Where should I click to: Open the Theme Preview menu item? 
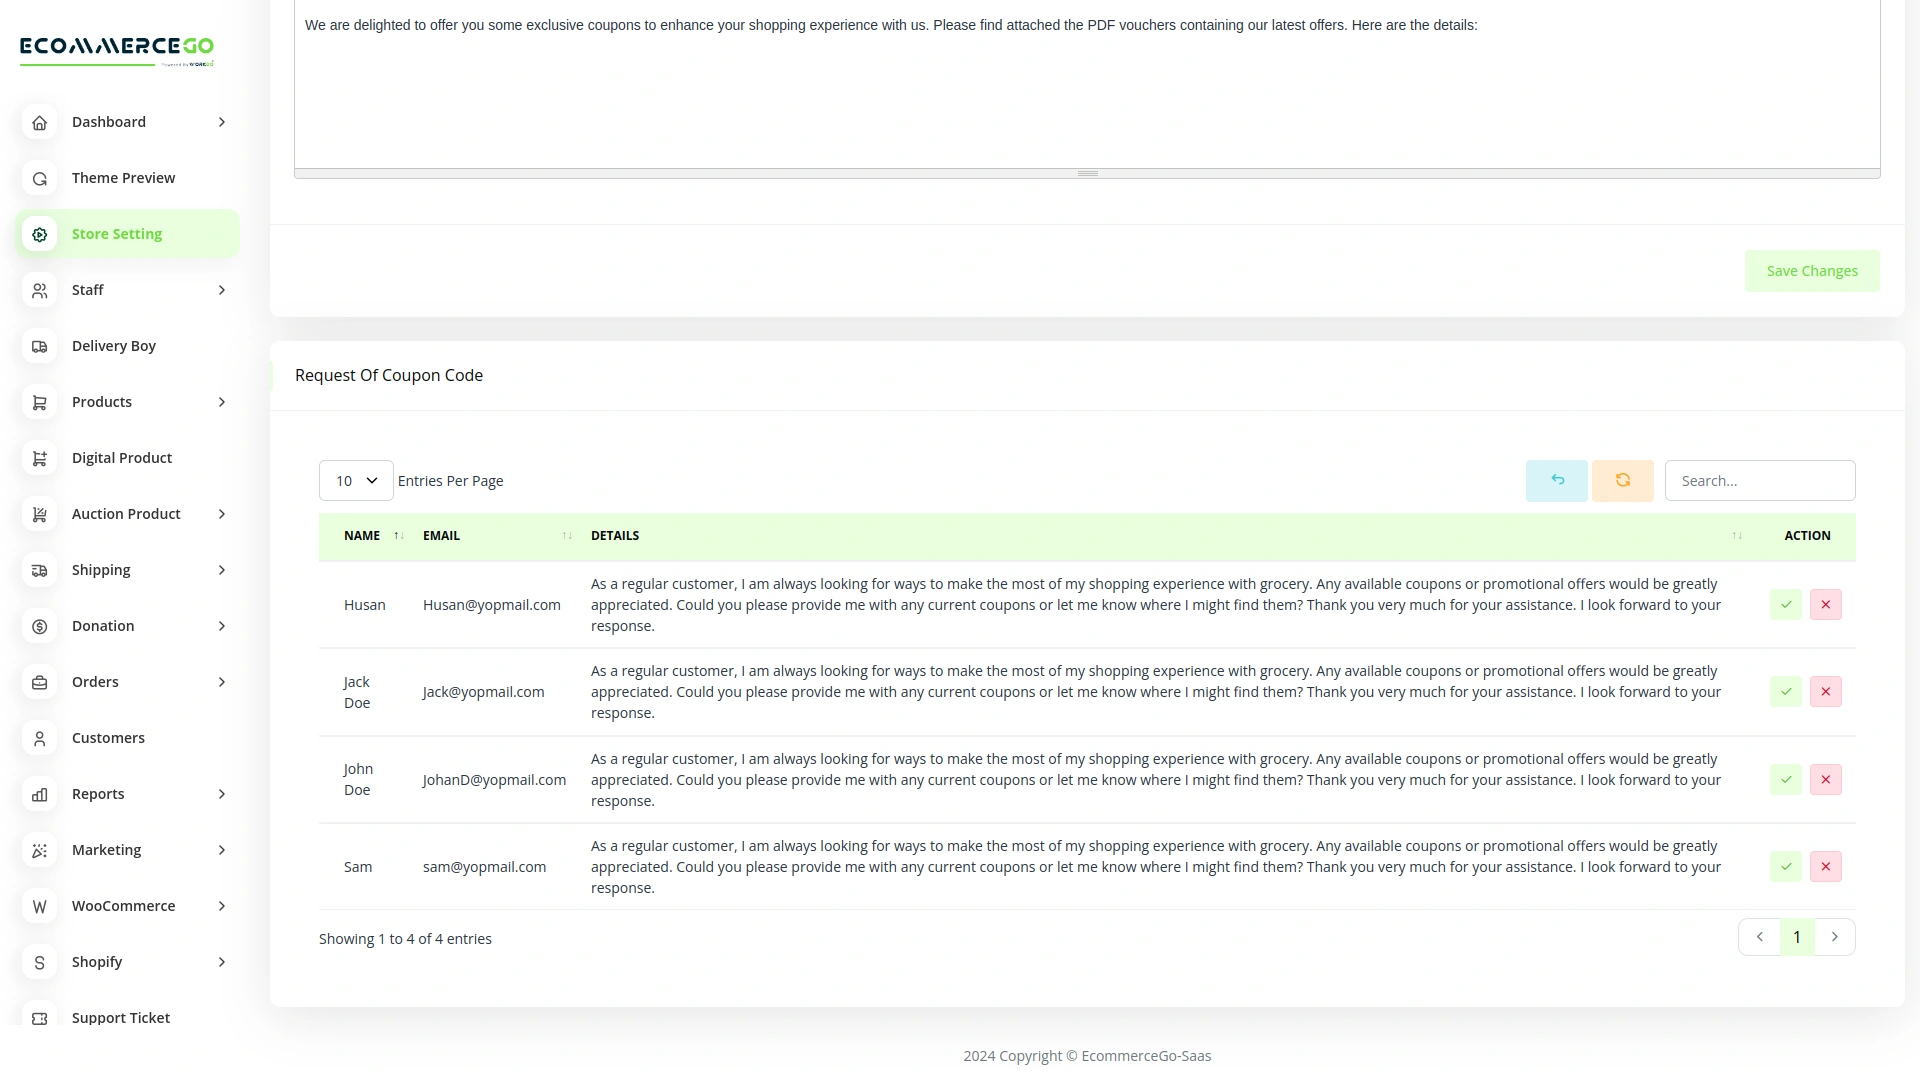click(x=123, y=178)
